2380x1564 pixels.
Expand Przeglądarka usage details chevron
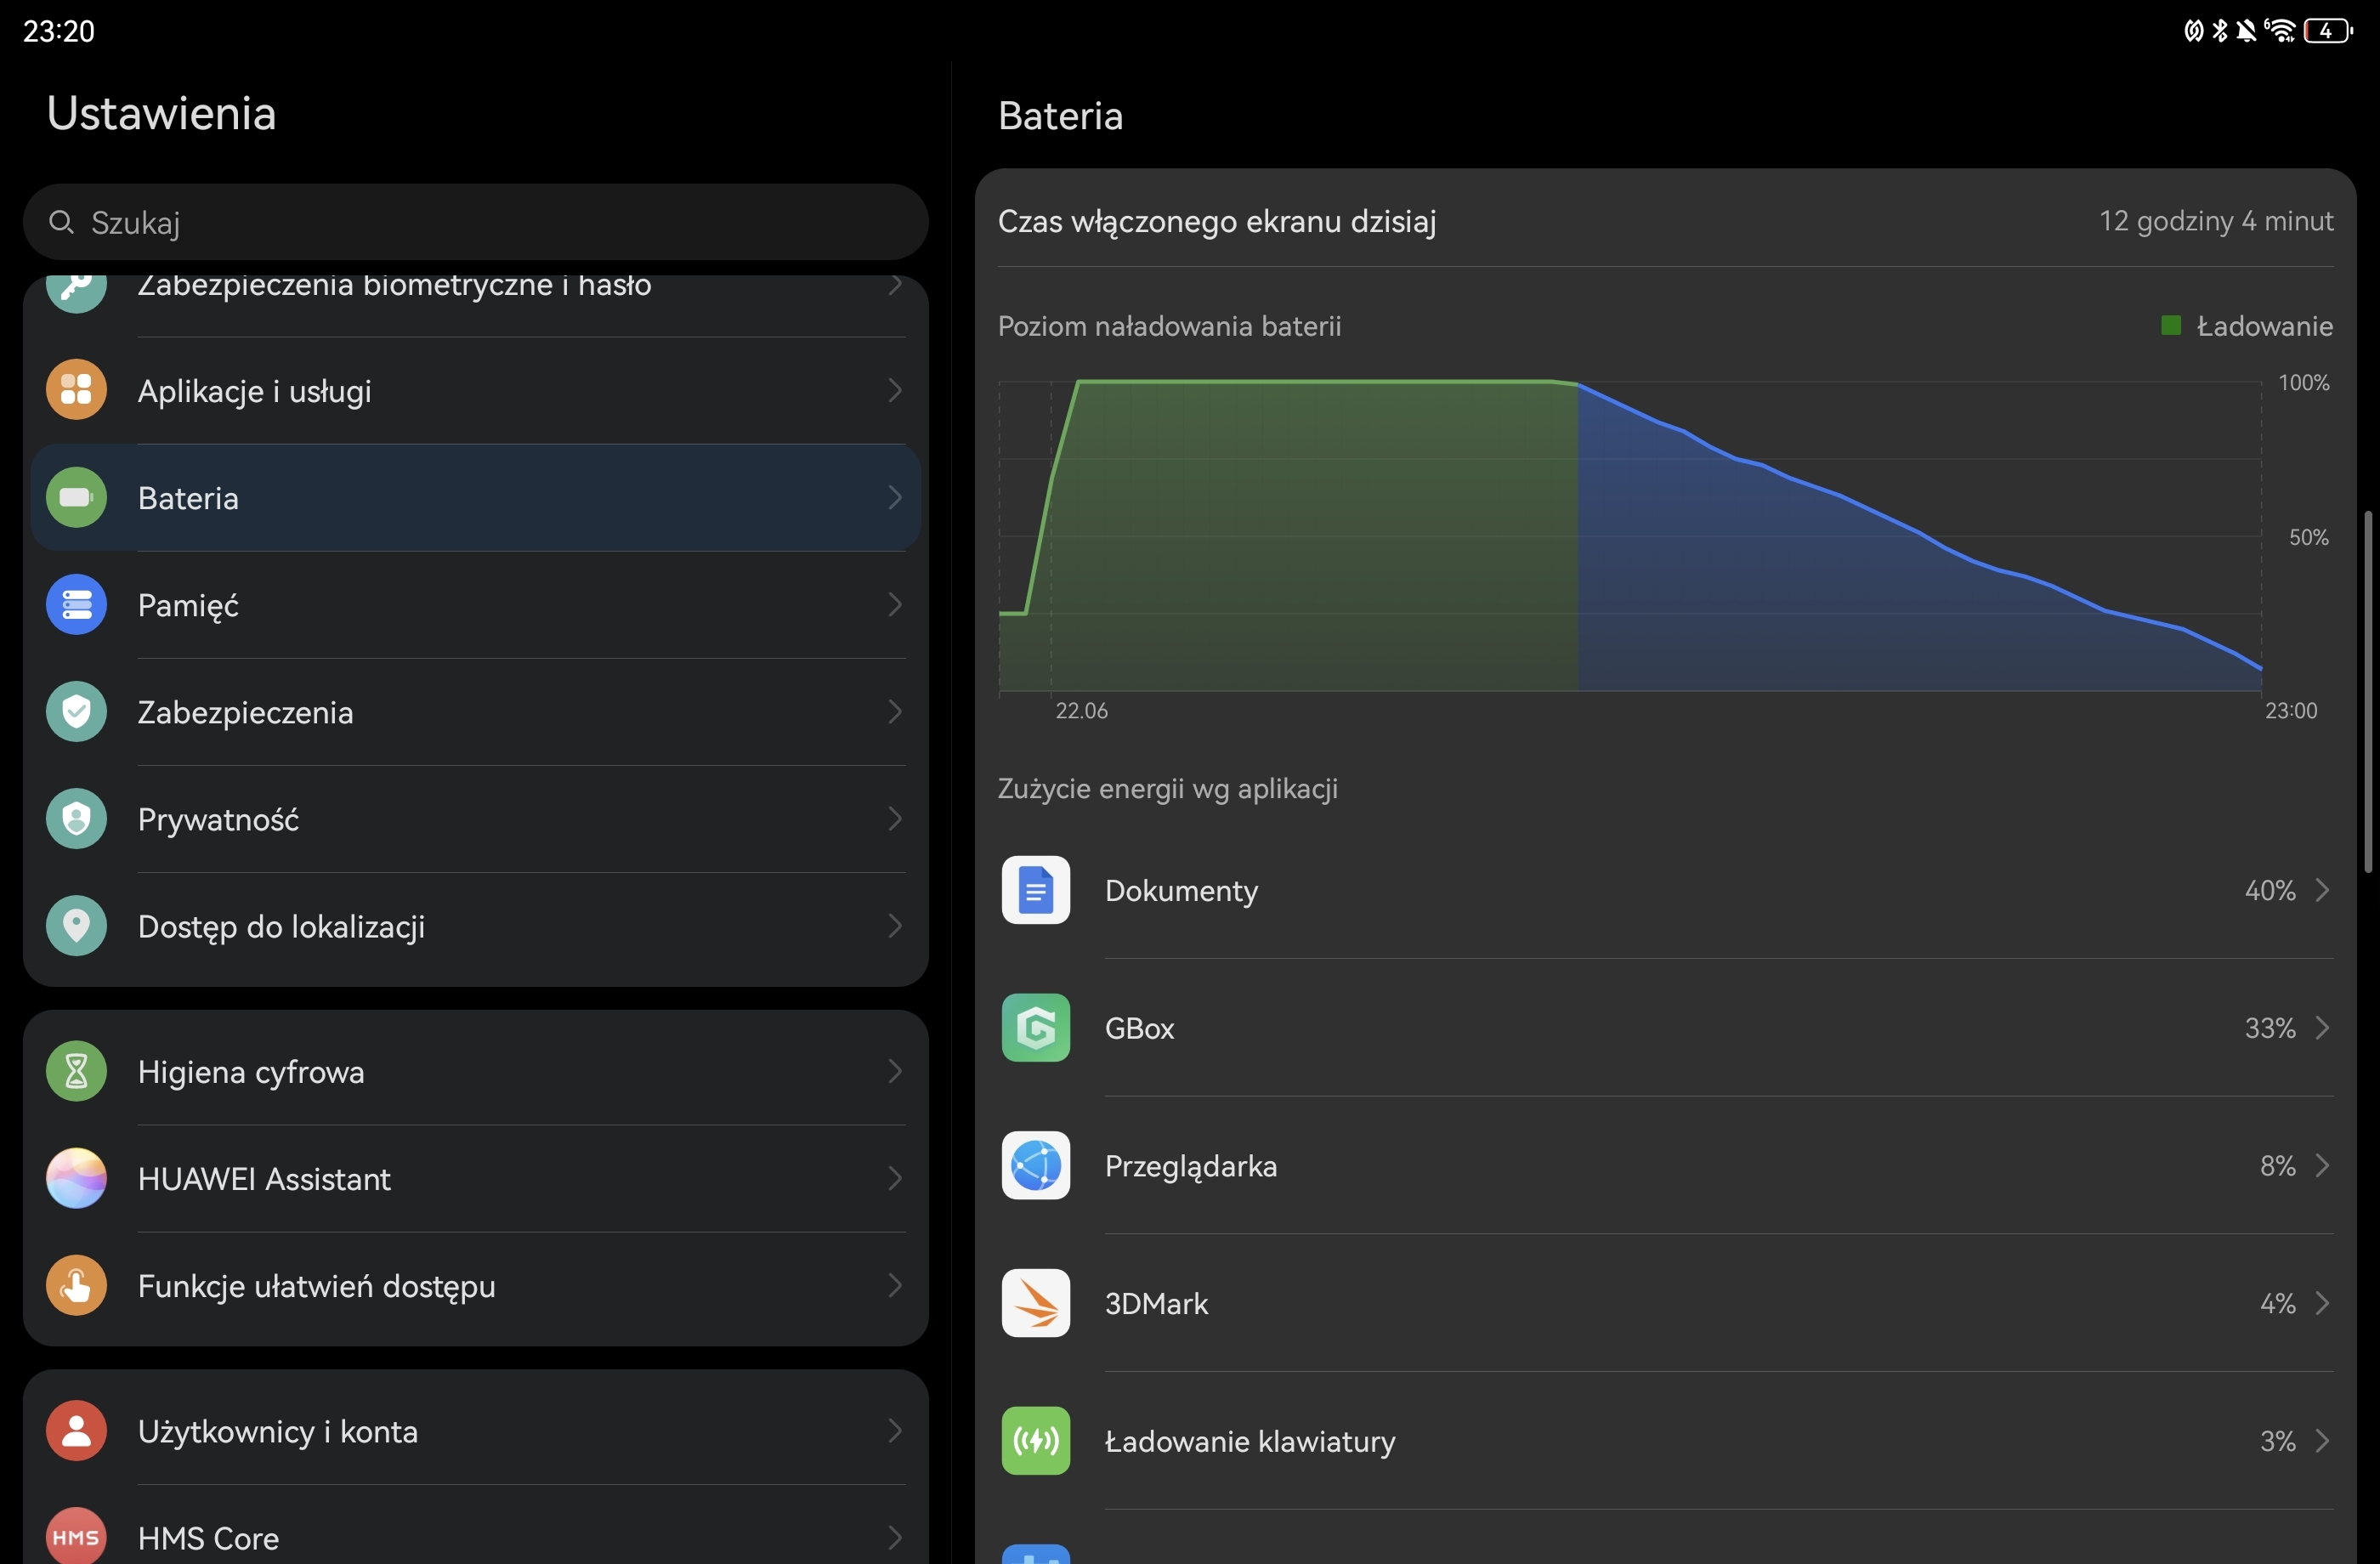tap(2322, 1165)
